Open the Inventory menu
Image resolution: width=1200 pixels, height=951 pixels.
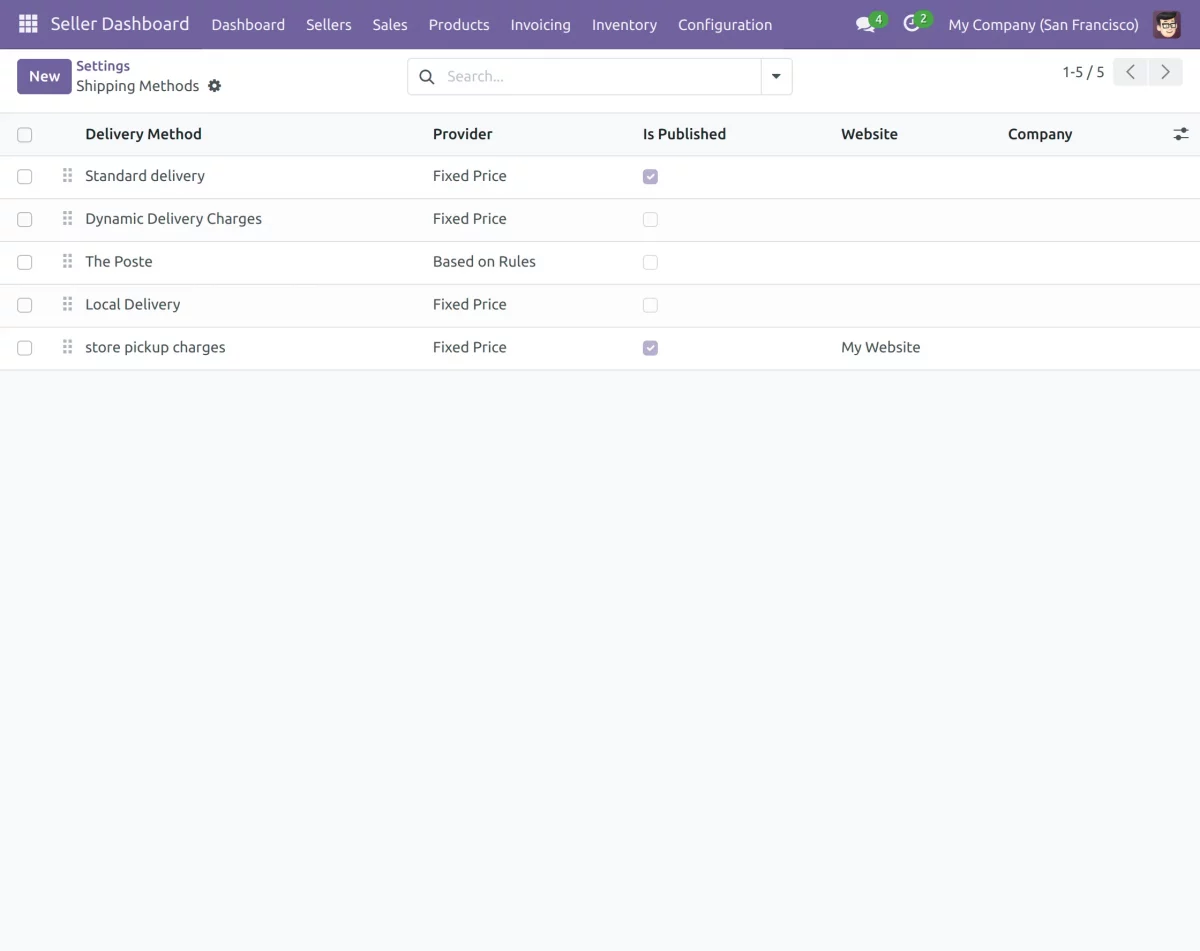click(x=624, y=25)
